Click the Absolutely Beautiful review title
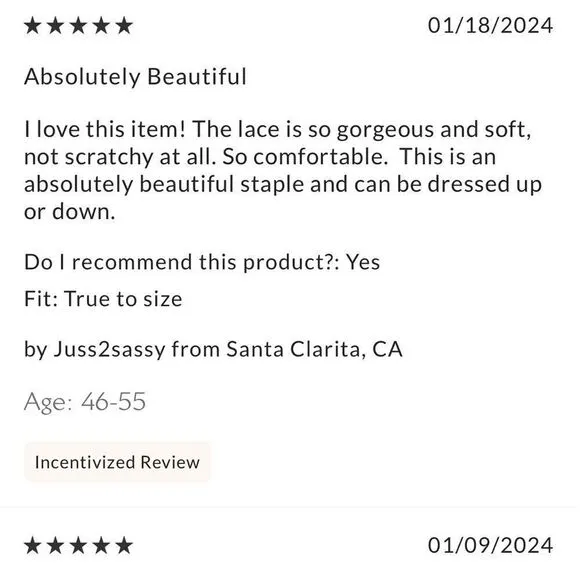The image size is (580, 580). pyautogui.click(x=135, y=77)
